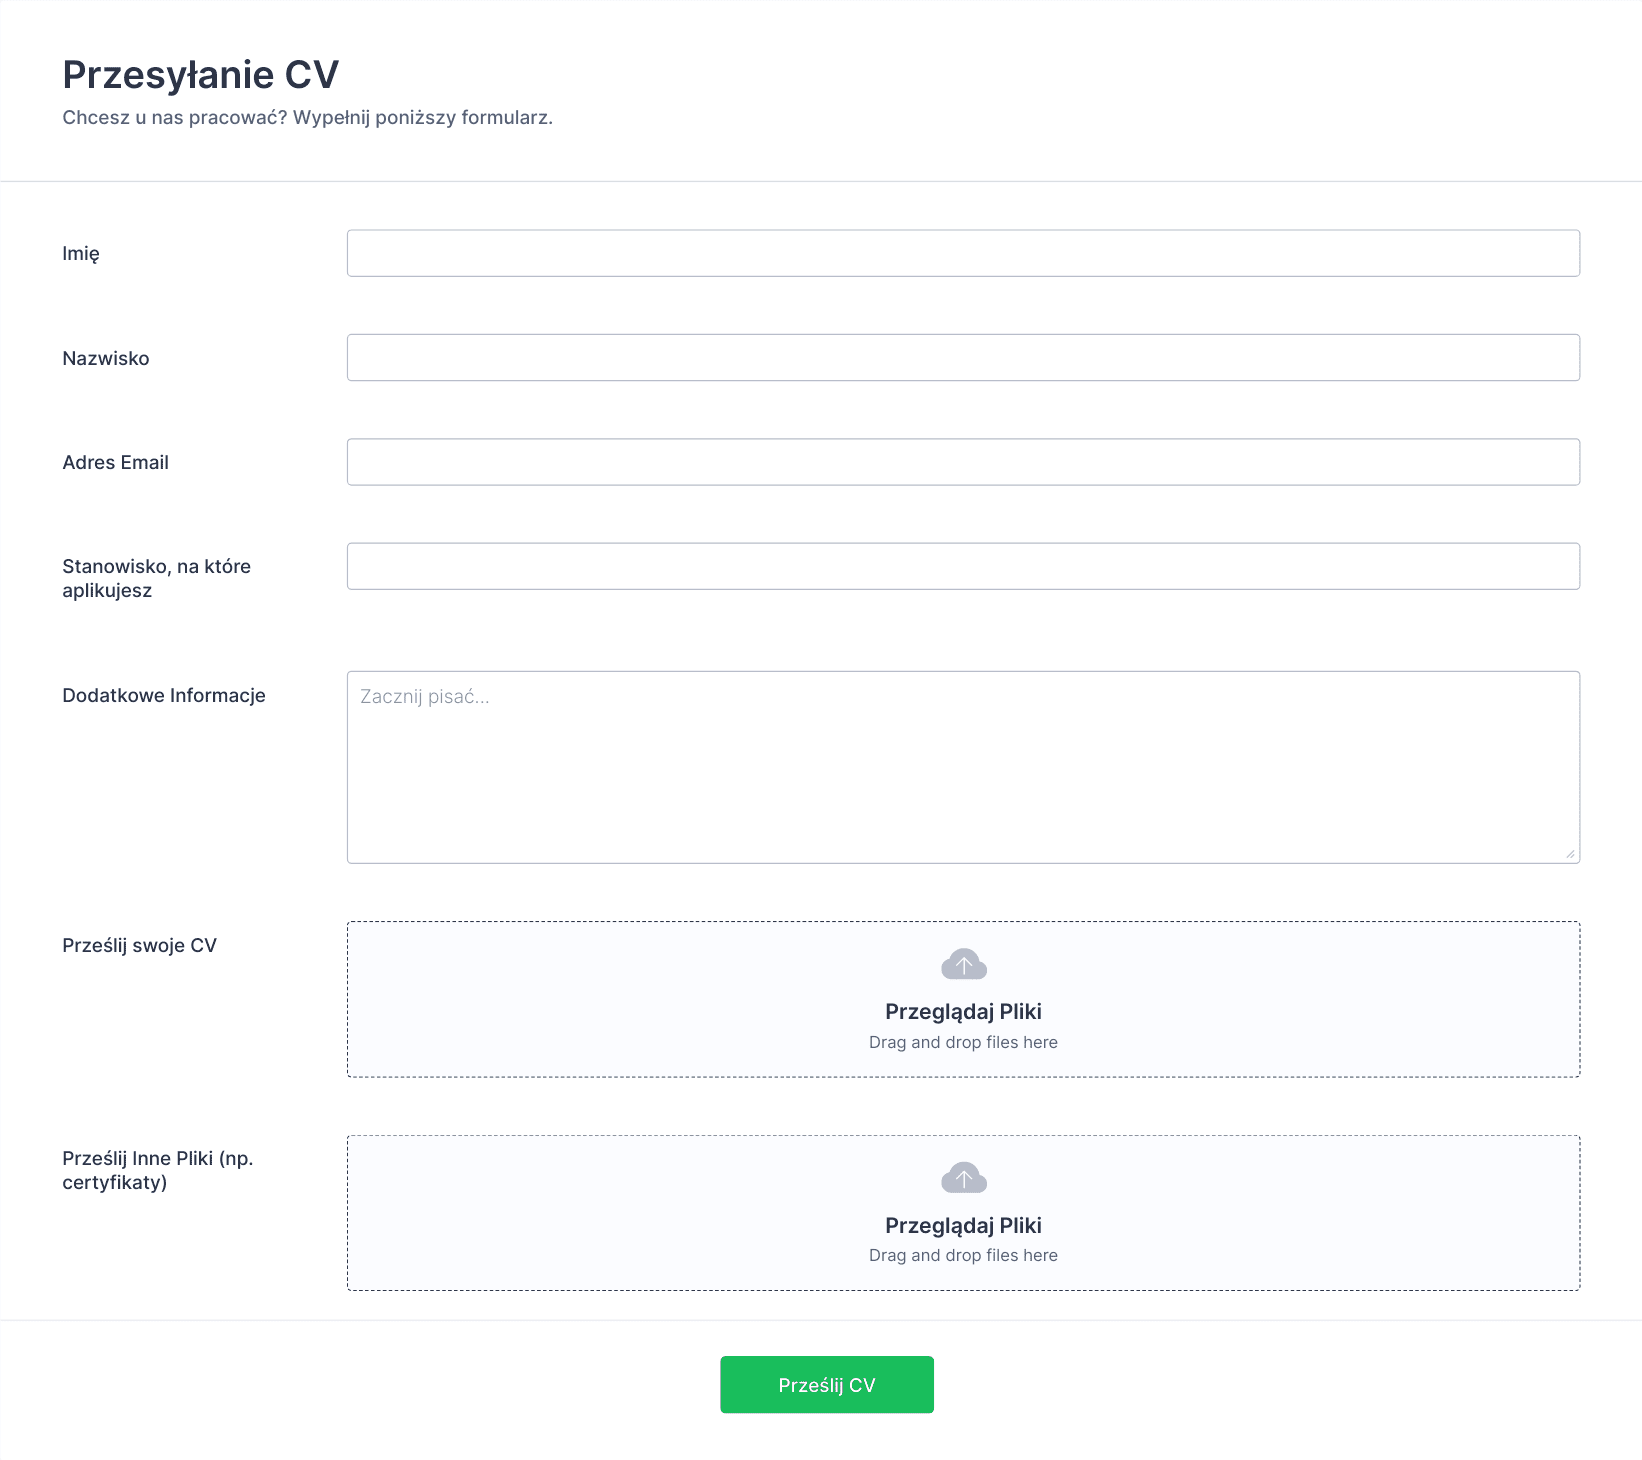Open Przeglądaj Pliki under Prześlij swoje CV
The height and width of the screenshot is (1460, 1642).
click(x=963, y=1012)
